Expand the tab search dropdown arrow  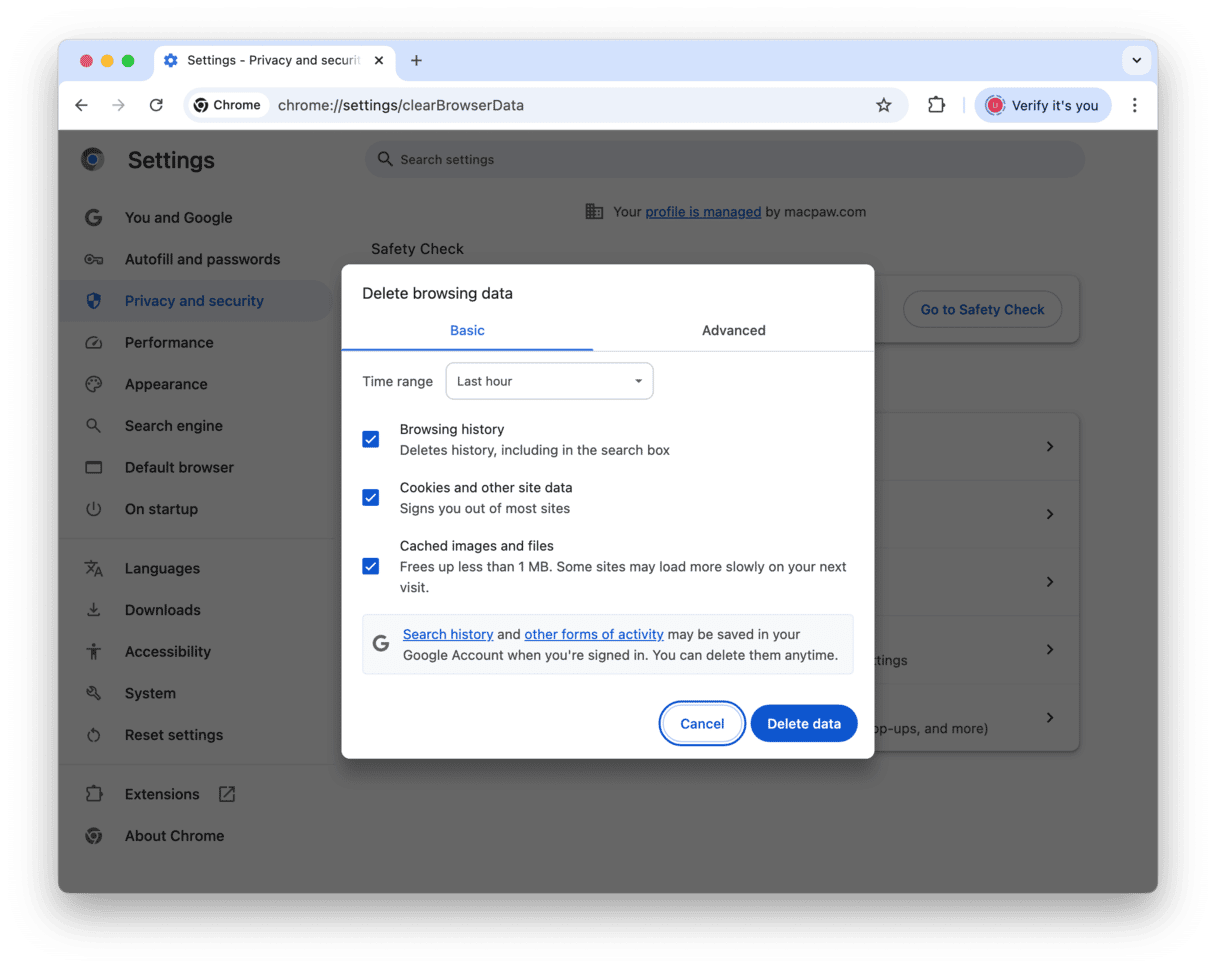pos(1136,61)
